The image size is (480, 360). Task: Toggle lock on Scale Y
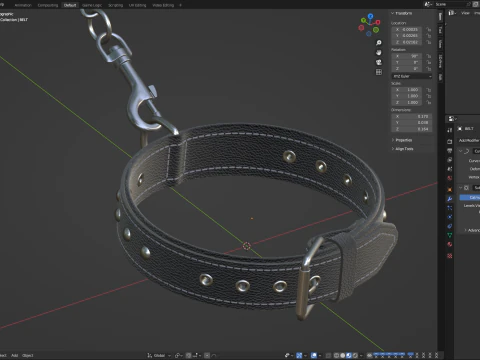pyautogui.click(x=429, y=96)
